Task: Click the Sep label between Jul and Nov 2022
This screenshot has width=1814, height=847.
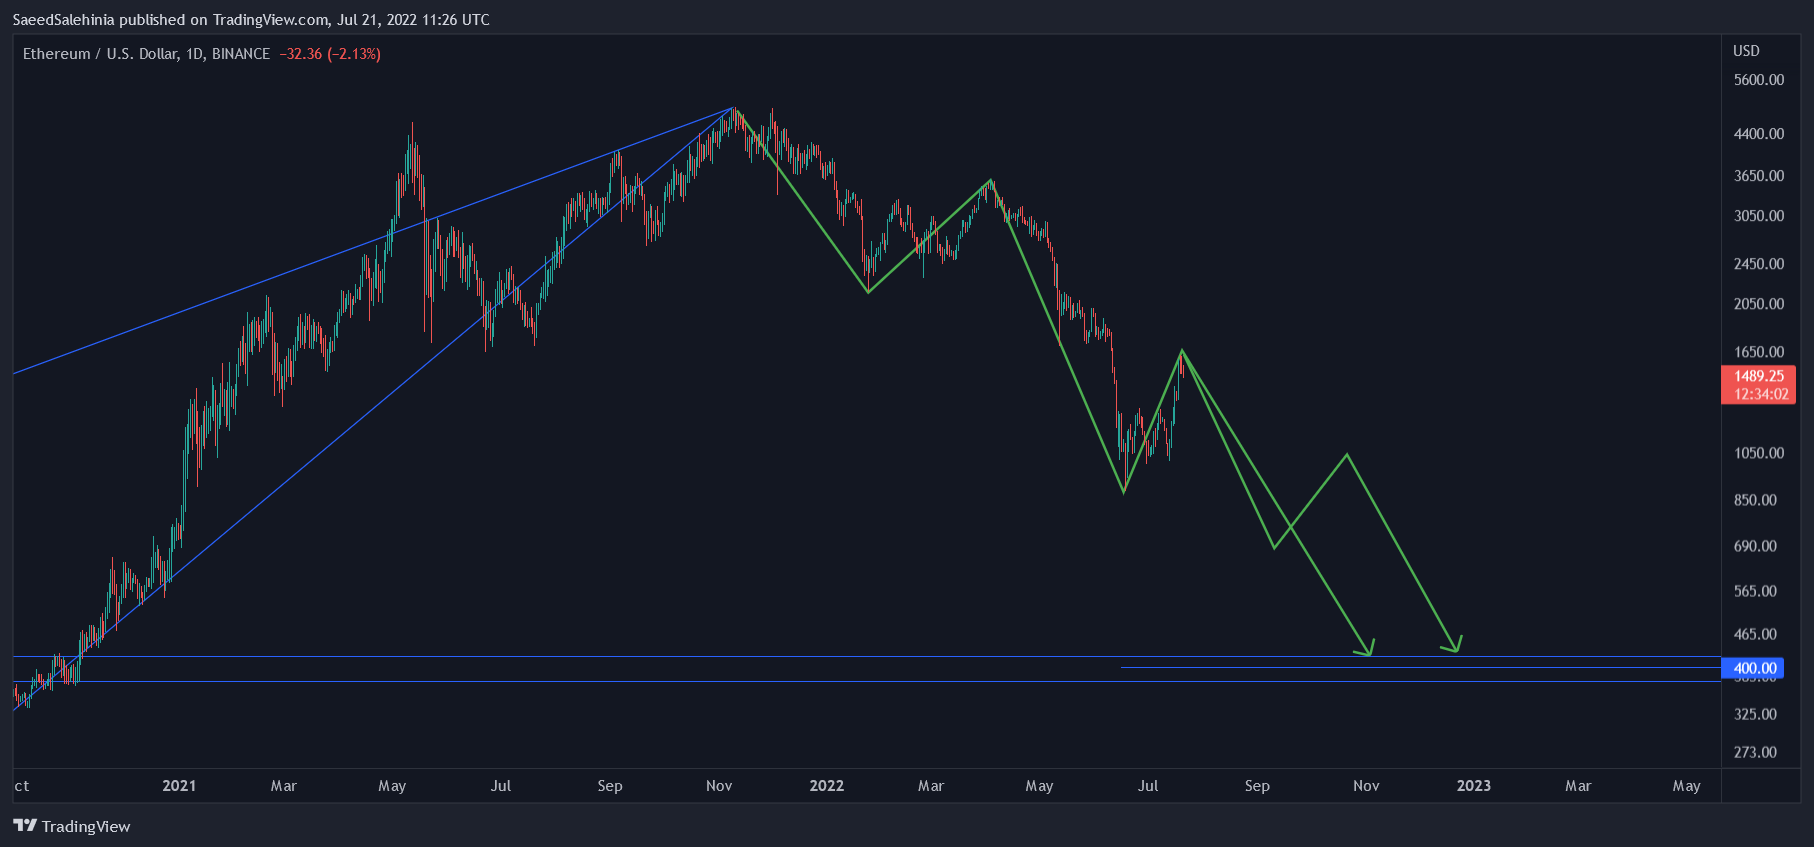Action: (x=1257, y=786)
